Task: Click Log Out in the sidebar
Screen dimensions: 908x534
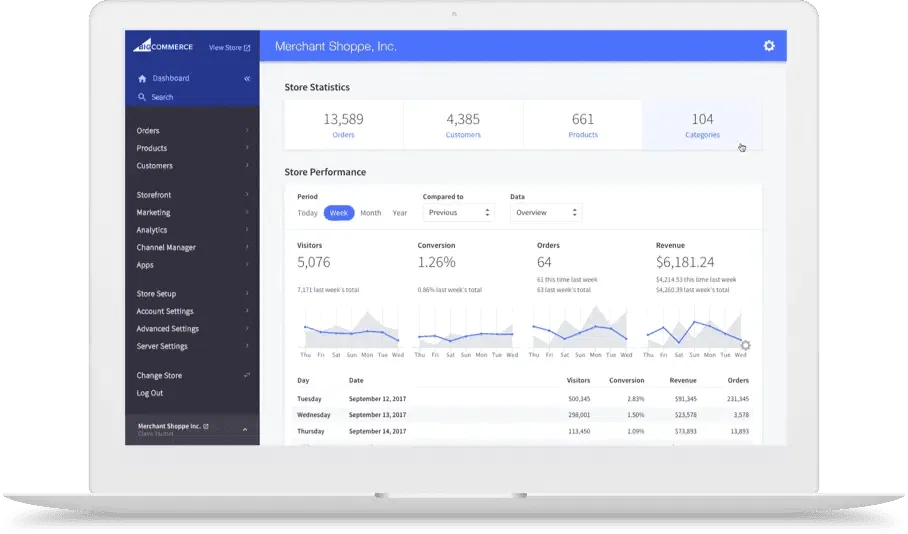Action: 150,393
